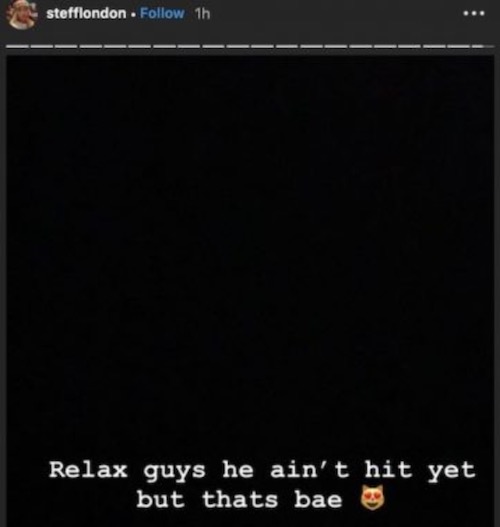Select the third story progress segment

pos(66,46)
